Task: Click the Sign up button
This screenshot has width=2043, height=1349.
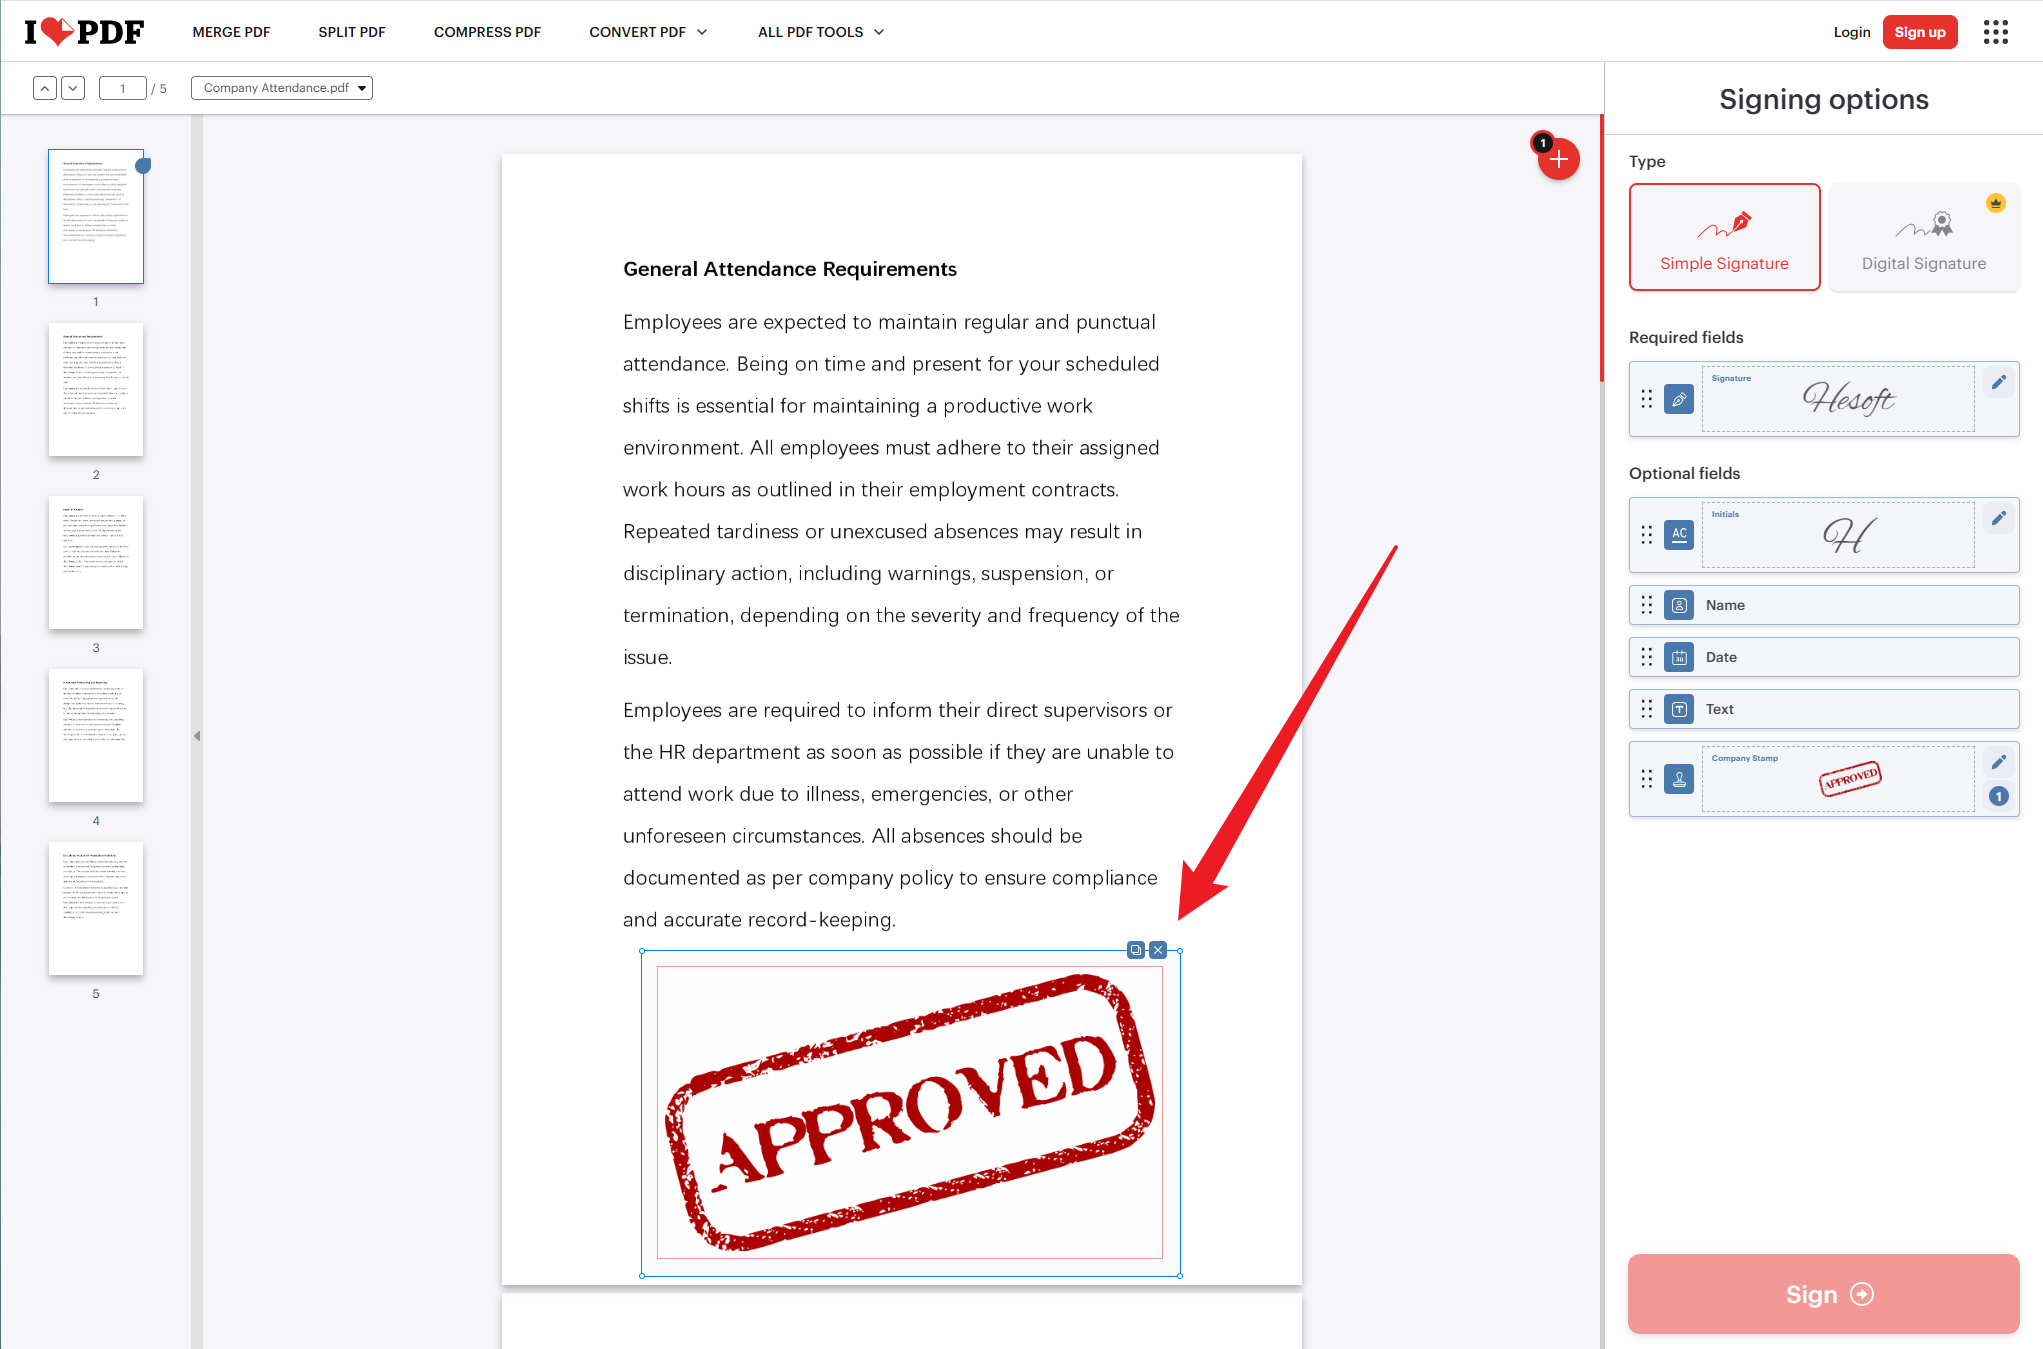Action: [x=1919, y=31]
